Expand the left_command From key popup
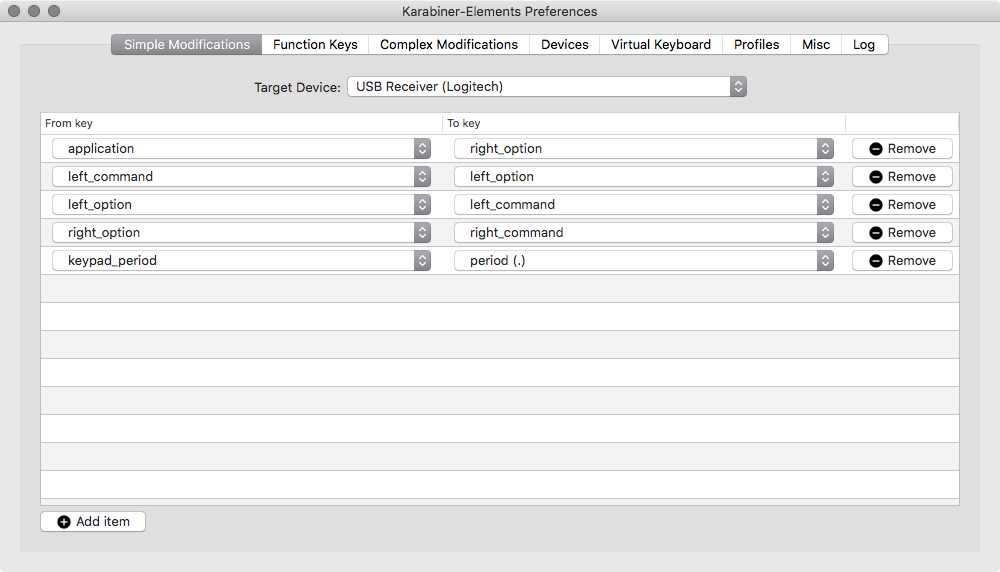 [241, 177]
